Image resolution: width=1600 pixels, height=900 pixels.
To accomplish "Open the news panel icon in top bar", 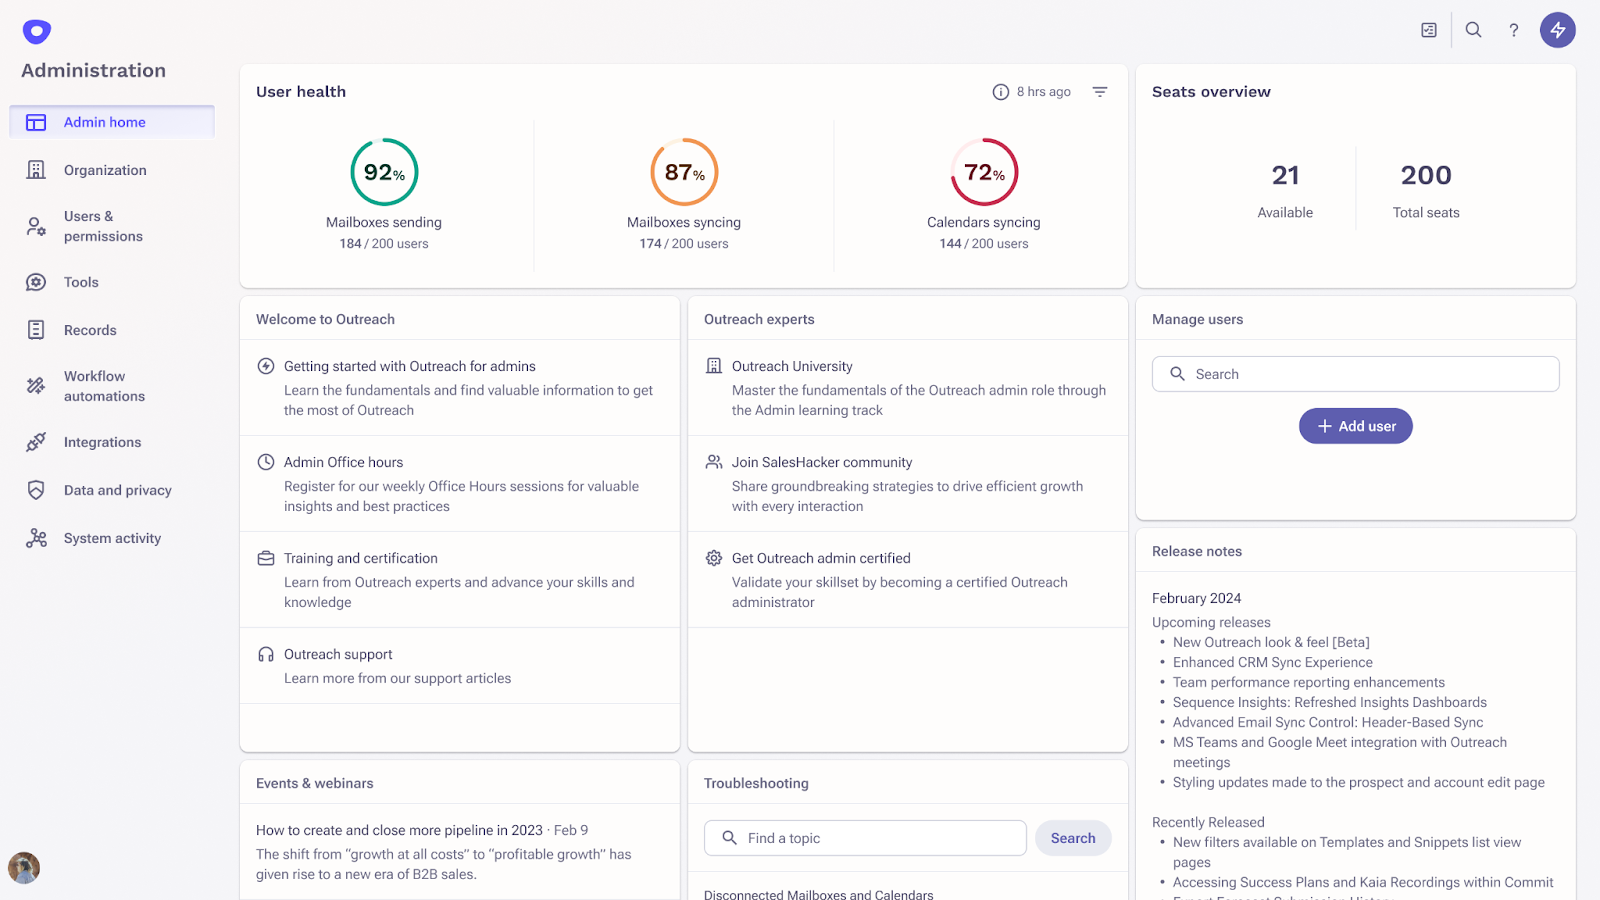I will click(x=1429, y=30).
